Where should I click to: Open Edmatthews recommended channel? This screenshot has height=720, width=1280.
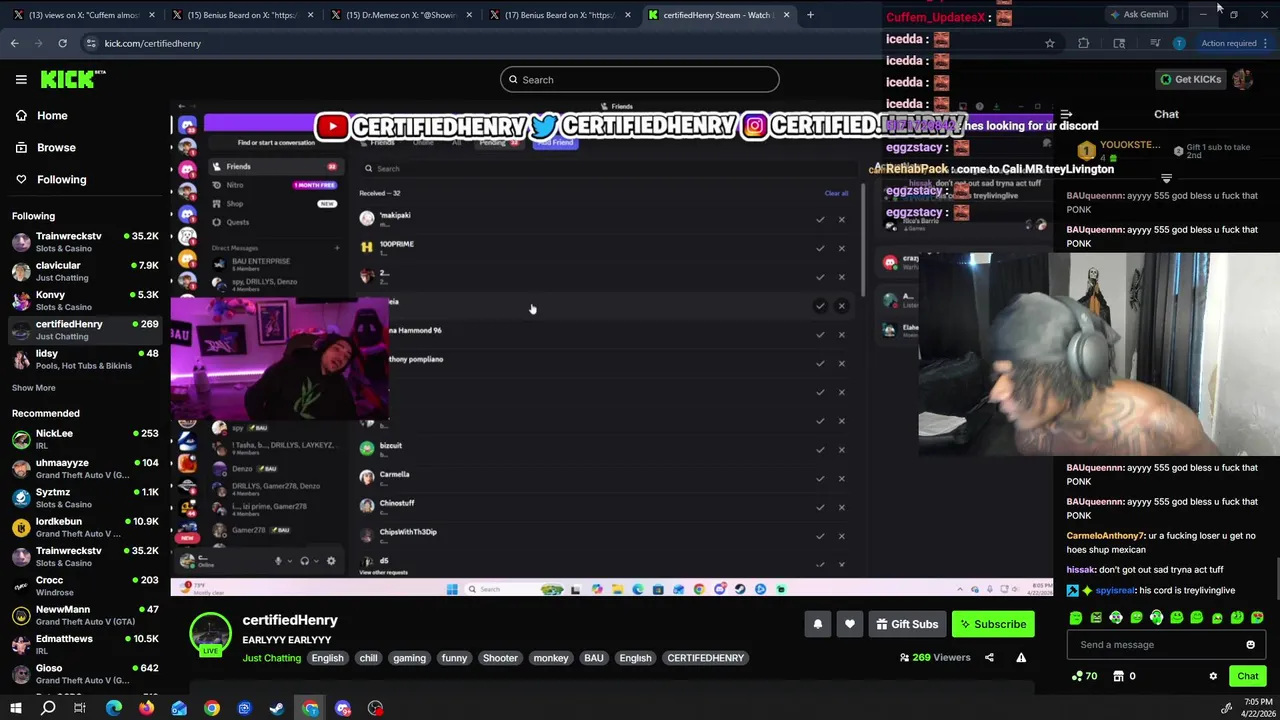coord(85,644)
